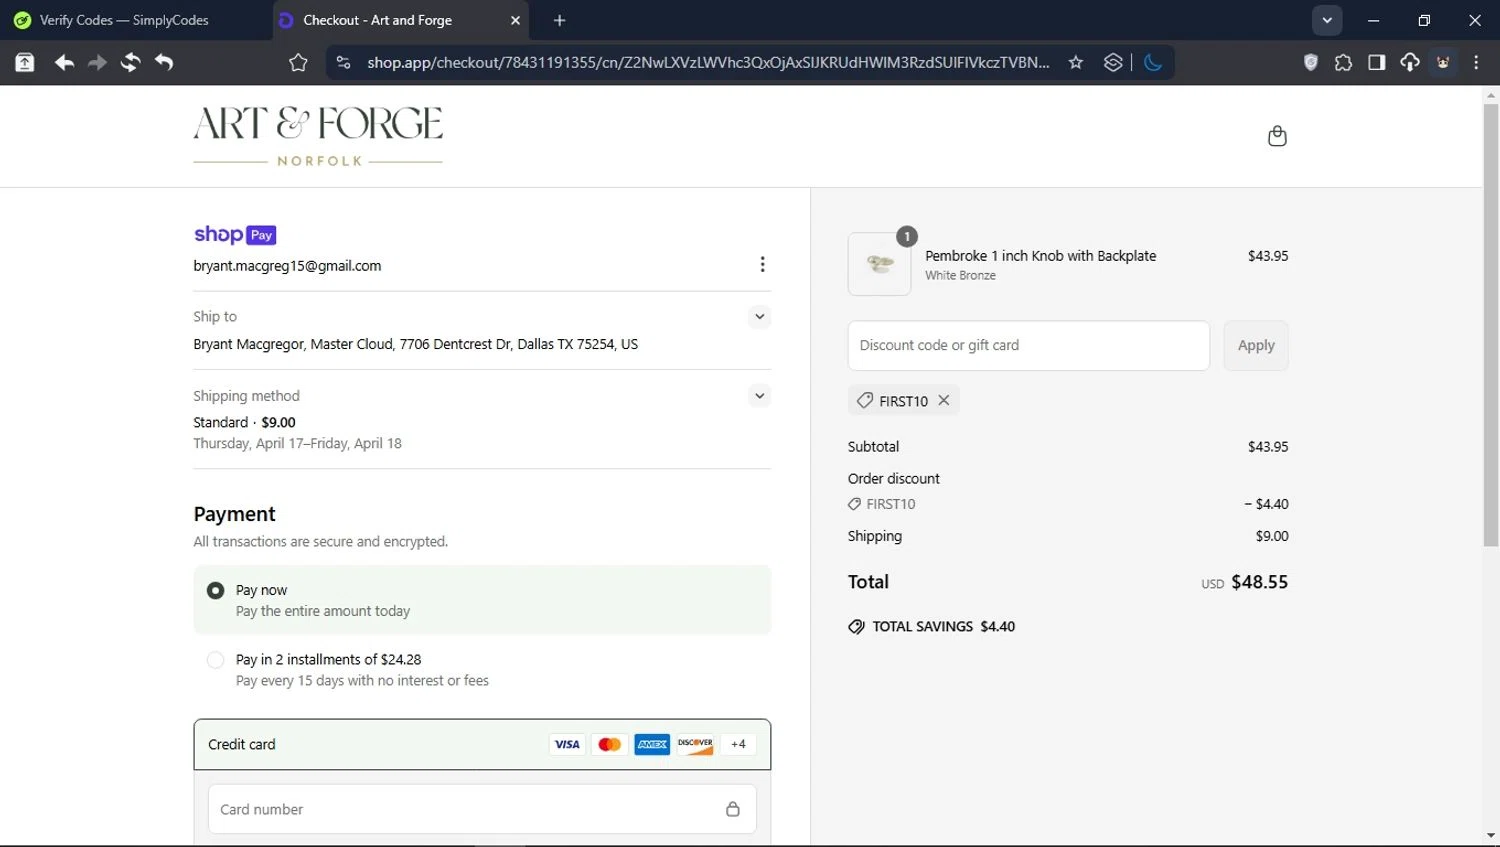Select the Pay now radio option
The image size is (1500, 847).
[x=215, y=590]
